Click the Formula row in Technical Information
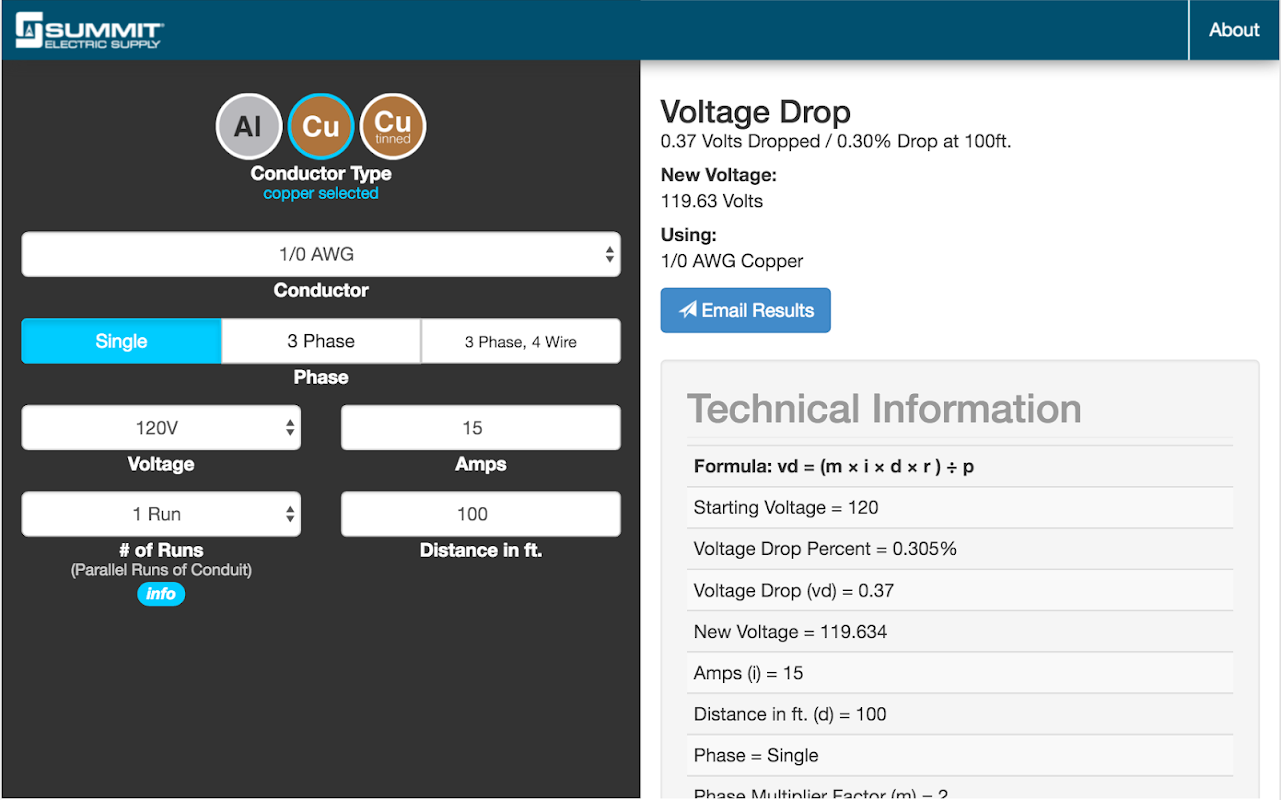The width and height of the screenshot is (1281, 800). click(834, 466)
